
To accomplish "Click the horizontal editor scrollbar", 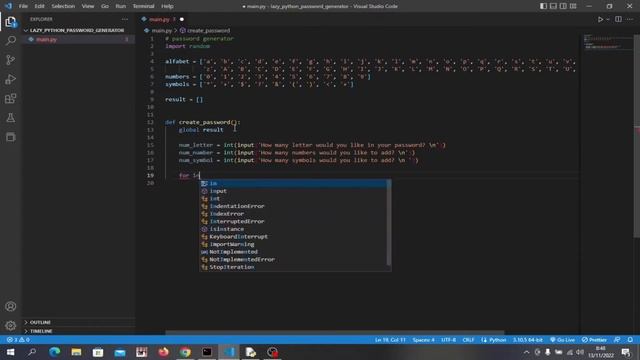I will tap(335, 333).
